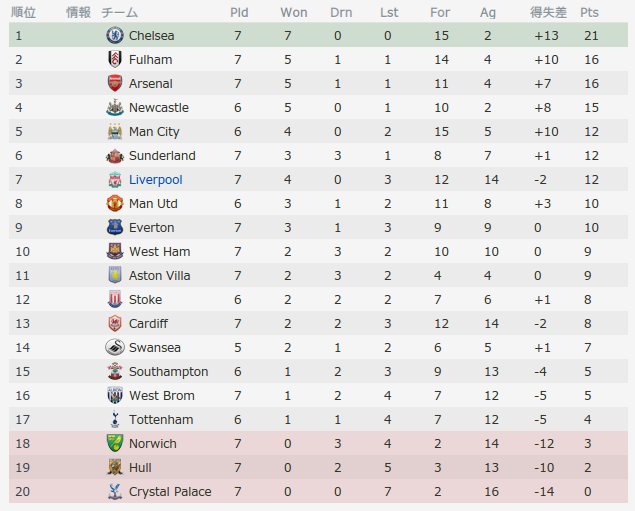Click the Fulham club badge
The image size is (635, 511).
tap(115, 59)
